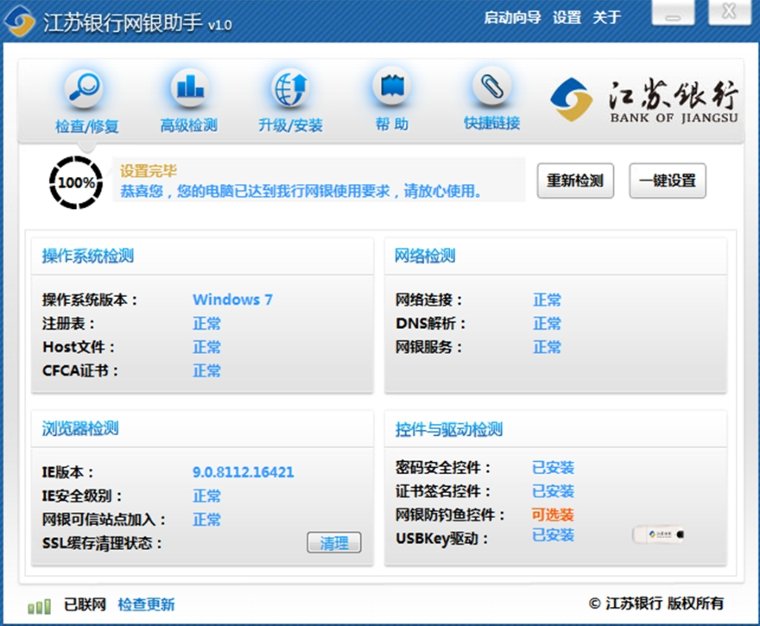The image size is (760, 626).
Task: Click the SSL缓存清理状态 label
Action: point(102,543)
